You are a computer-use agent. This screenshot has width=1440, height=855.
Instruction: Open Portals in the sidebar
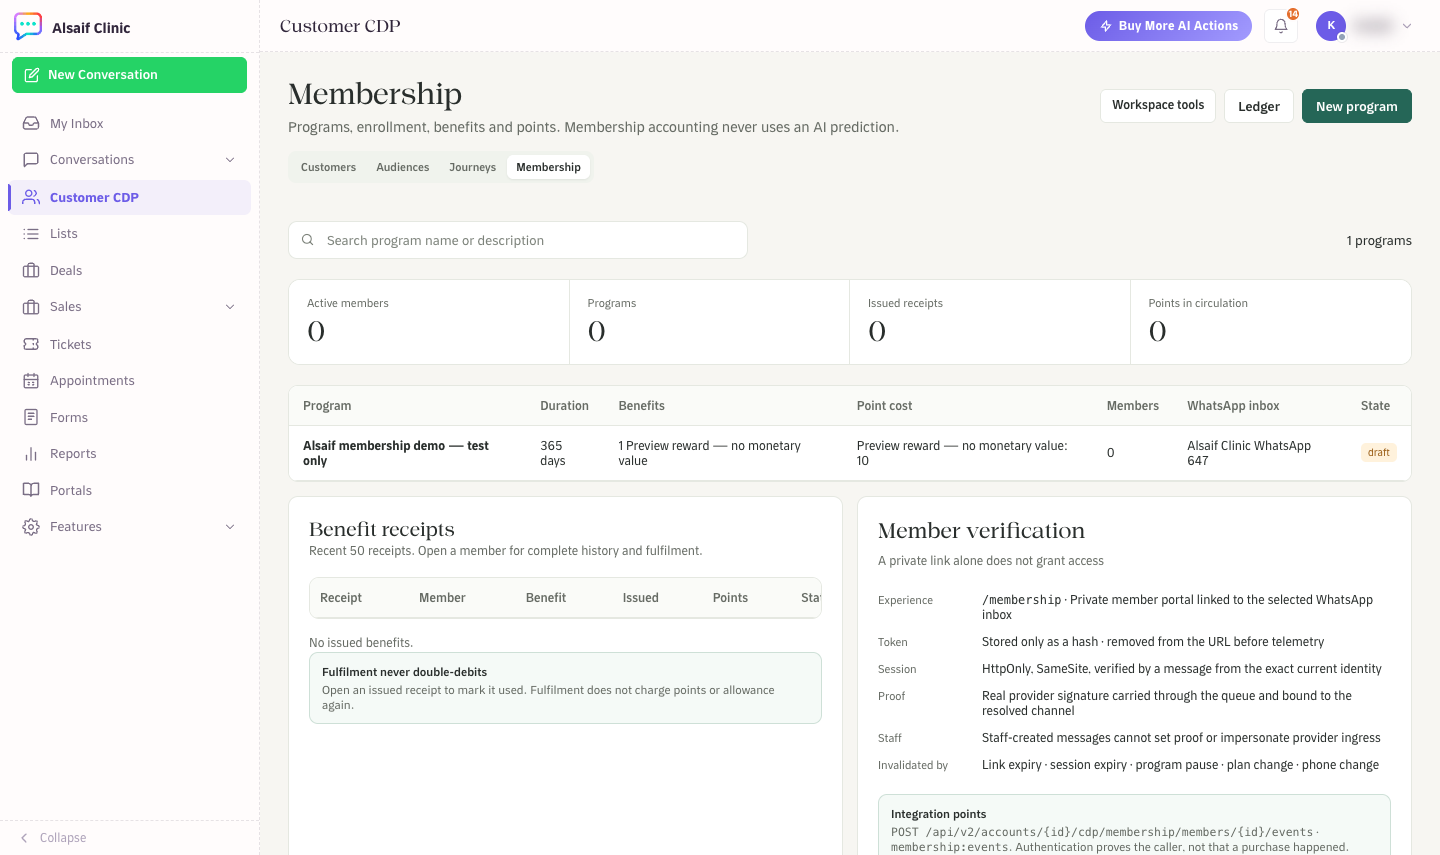pyautogui.click(x=130, y=490)
